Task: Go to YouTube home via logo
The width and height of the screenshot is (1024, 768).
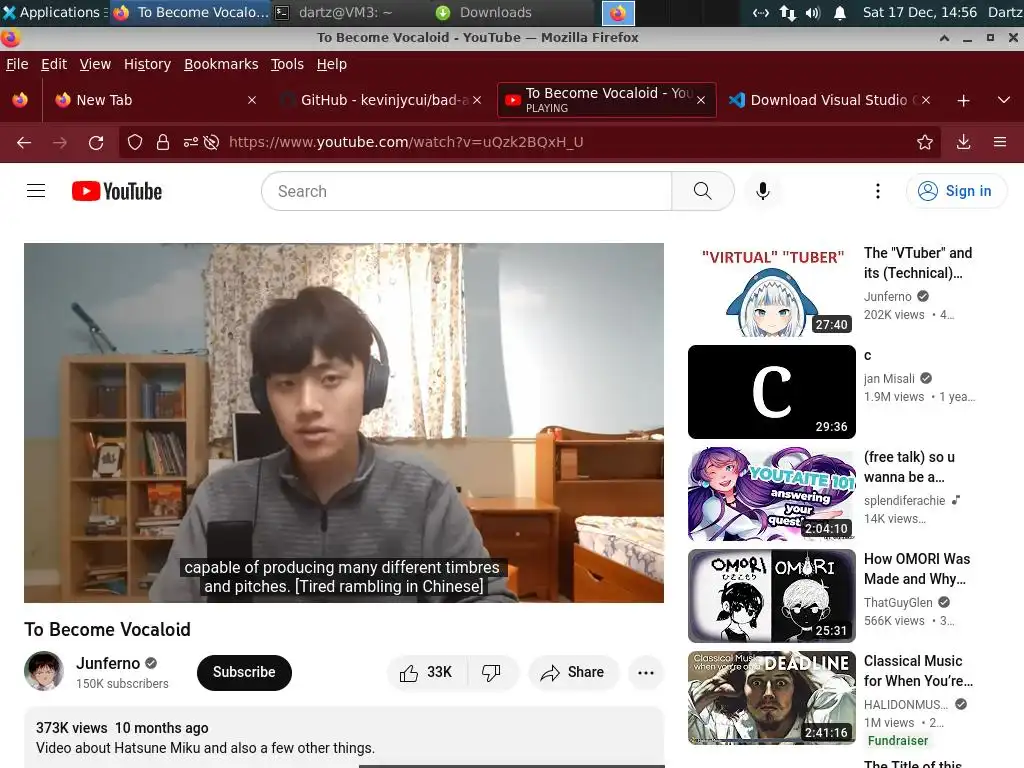Action: [x=117, y=191]
